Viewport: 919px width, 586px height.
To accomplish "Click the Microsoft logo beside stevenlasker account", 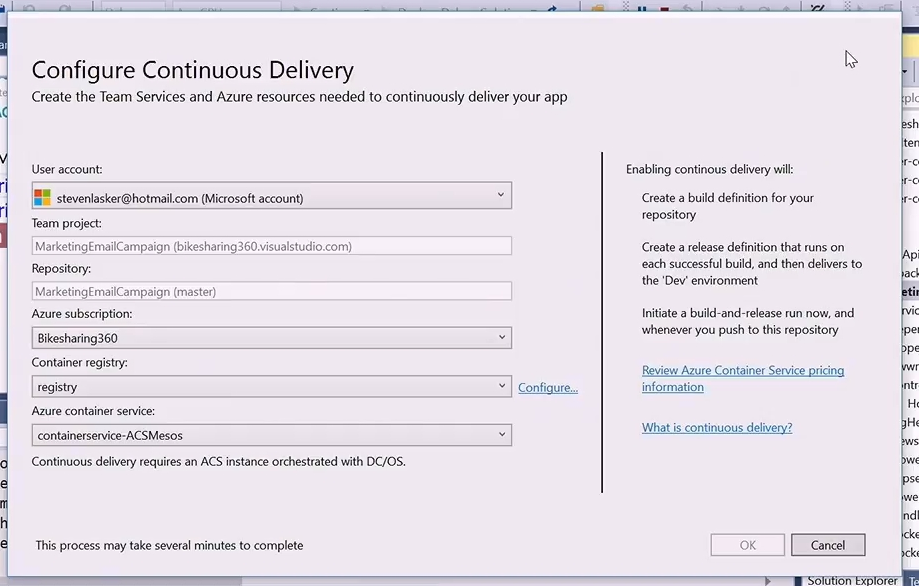I will tap(42, 198).
